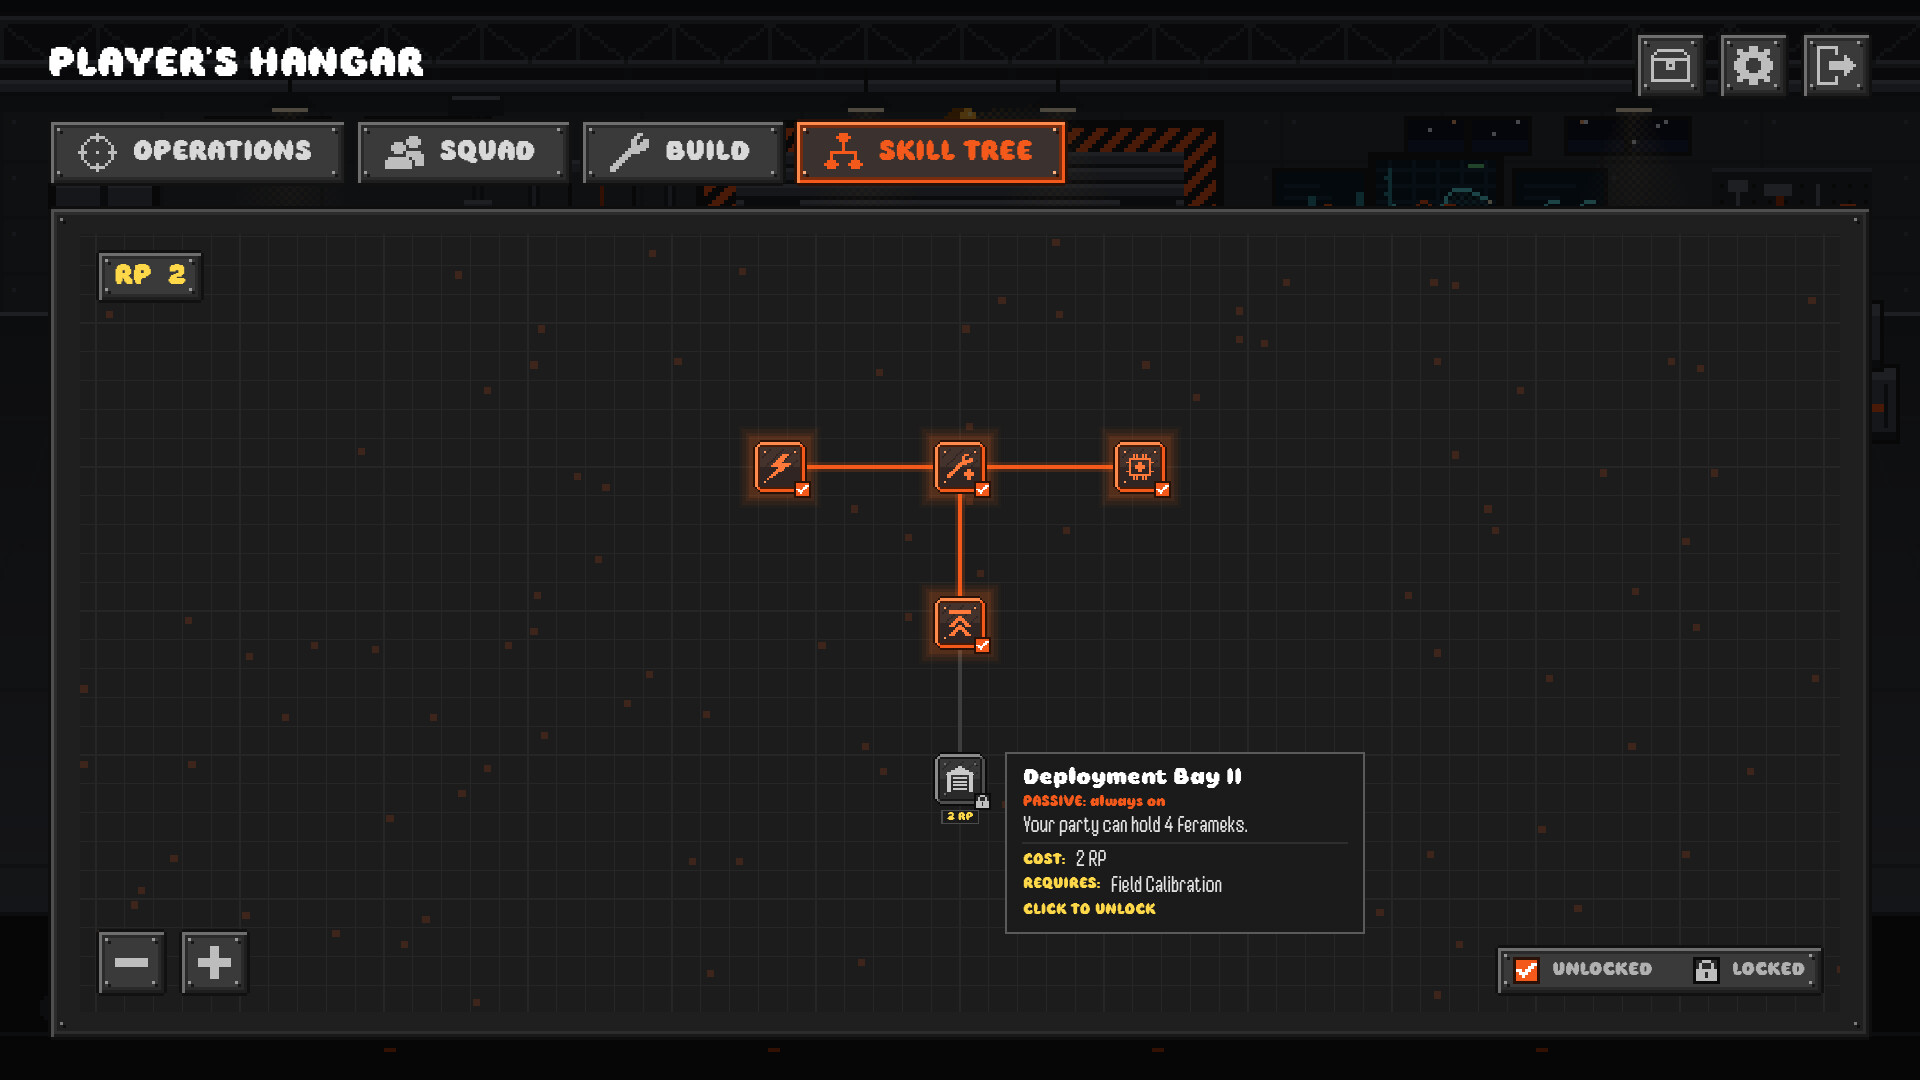Open the Squad tab
Screen dimensions: 1920x1080
463,152
